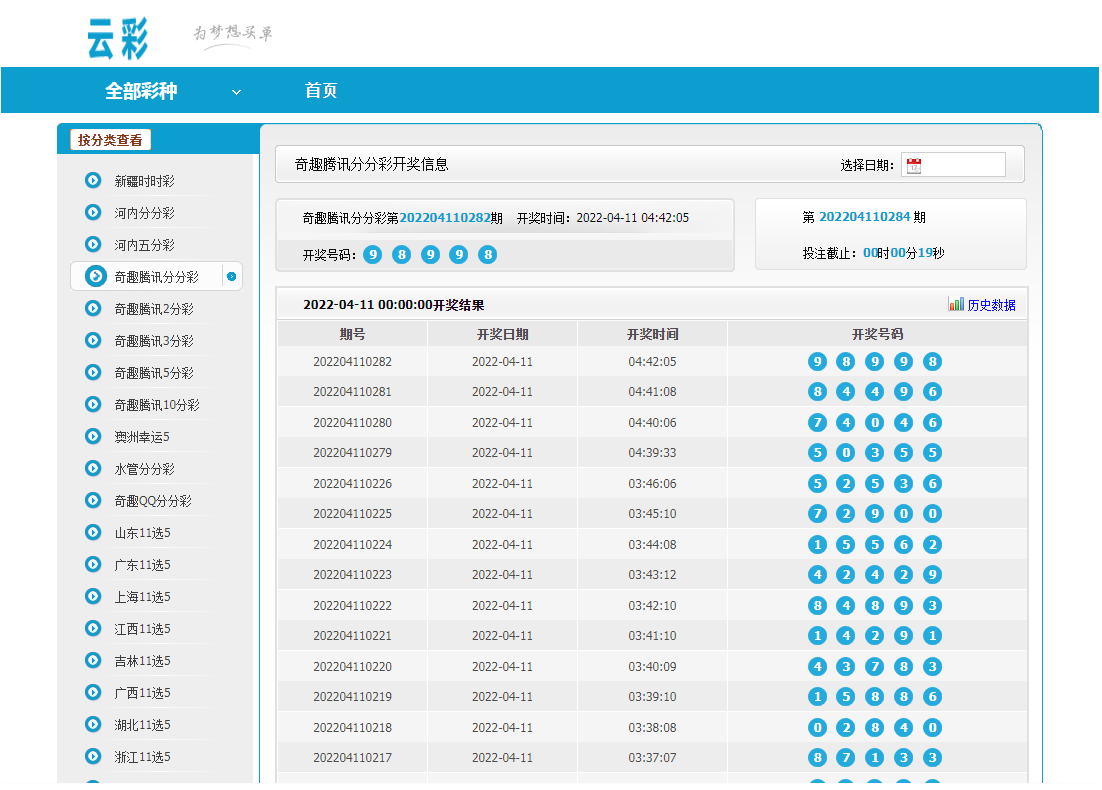Click the arrow icon beside 澳洲幸运5
This screenshot has height=790, width=1102.
click(x=95, y=436)
